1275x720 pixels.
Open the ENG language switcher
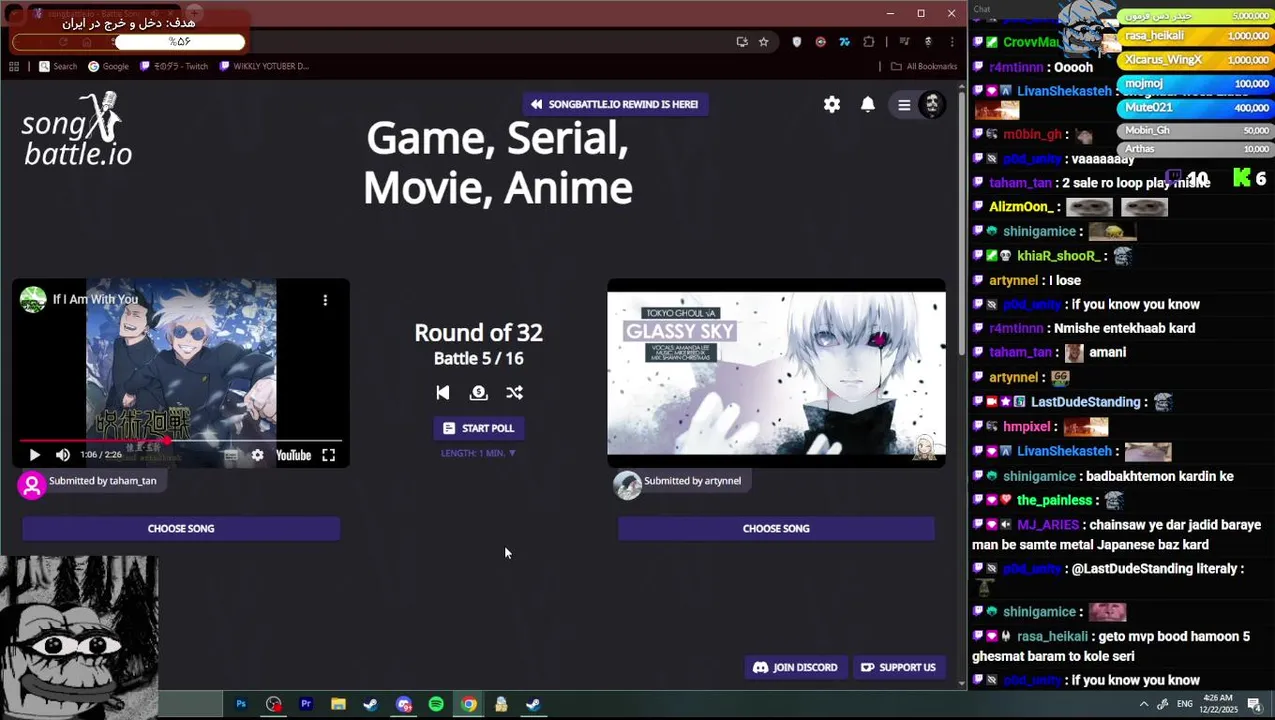tap(1185, 704)
